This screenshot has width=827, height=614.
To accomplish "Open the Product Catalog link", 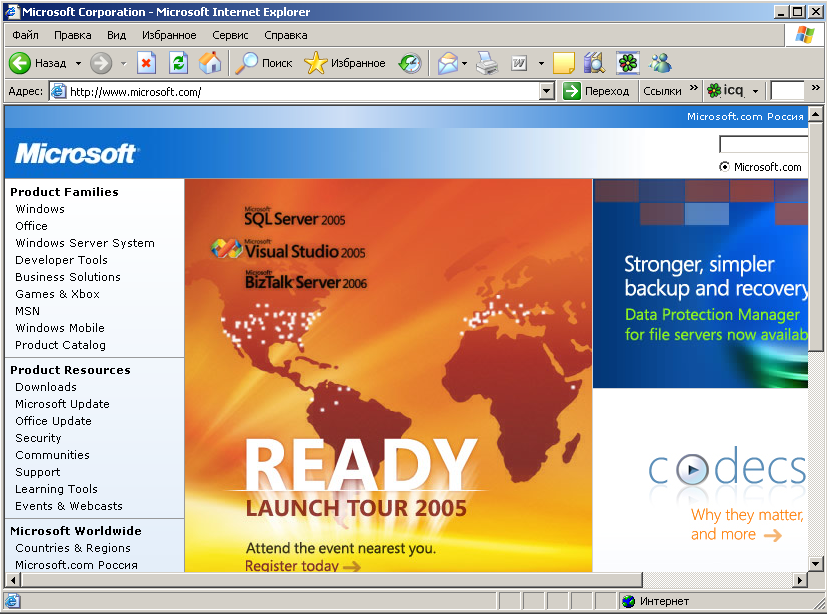I will click(x=60, y=345).
